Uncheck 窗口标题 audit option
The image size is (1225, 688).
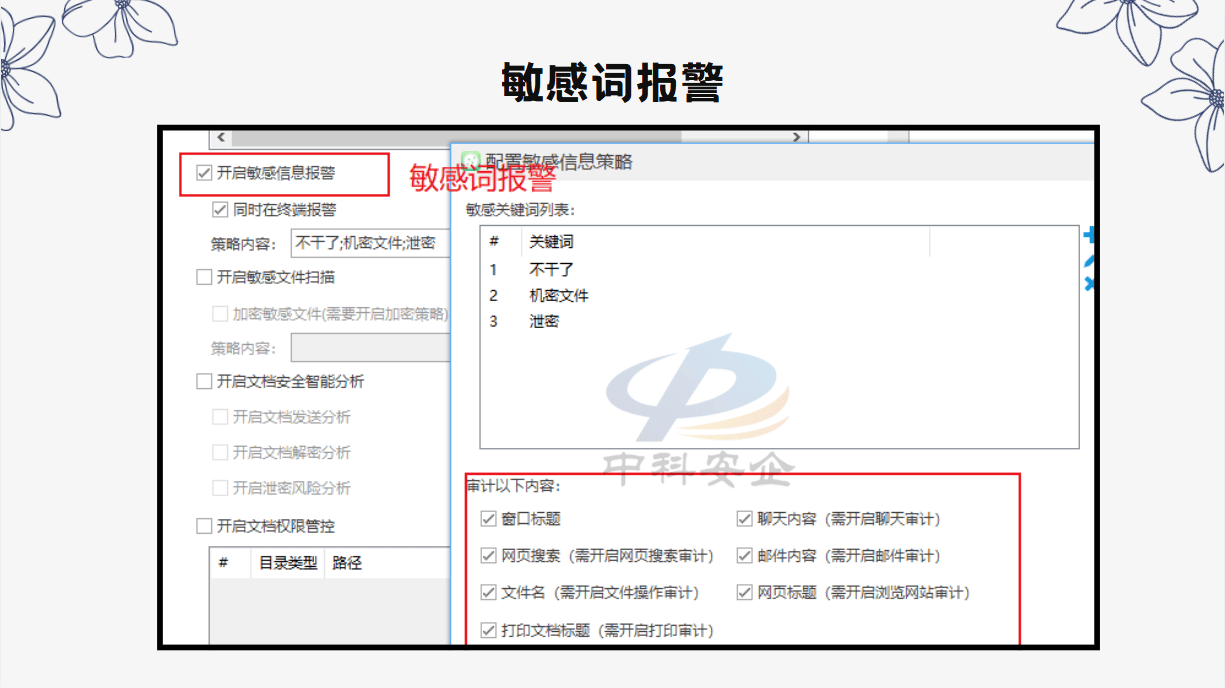[x=489, y=519]
